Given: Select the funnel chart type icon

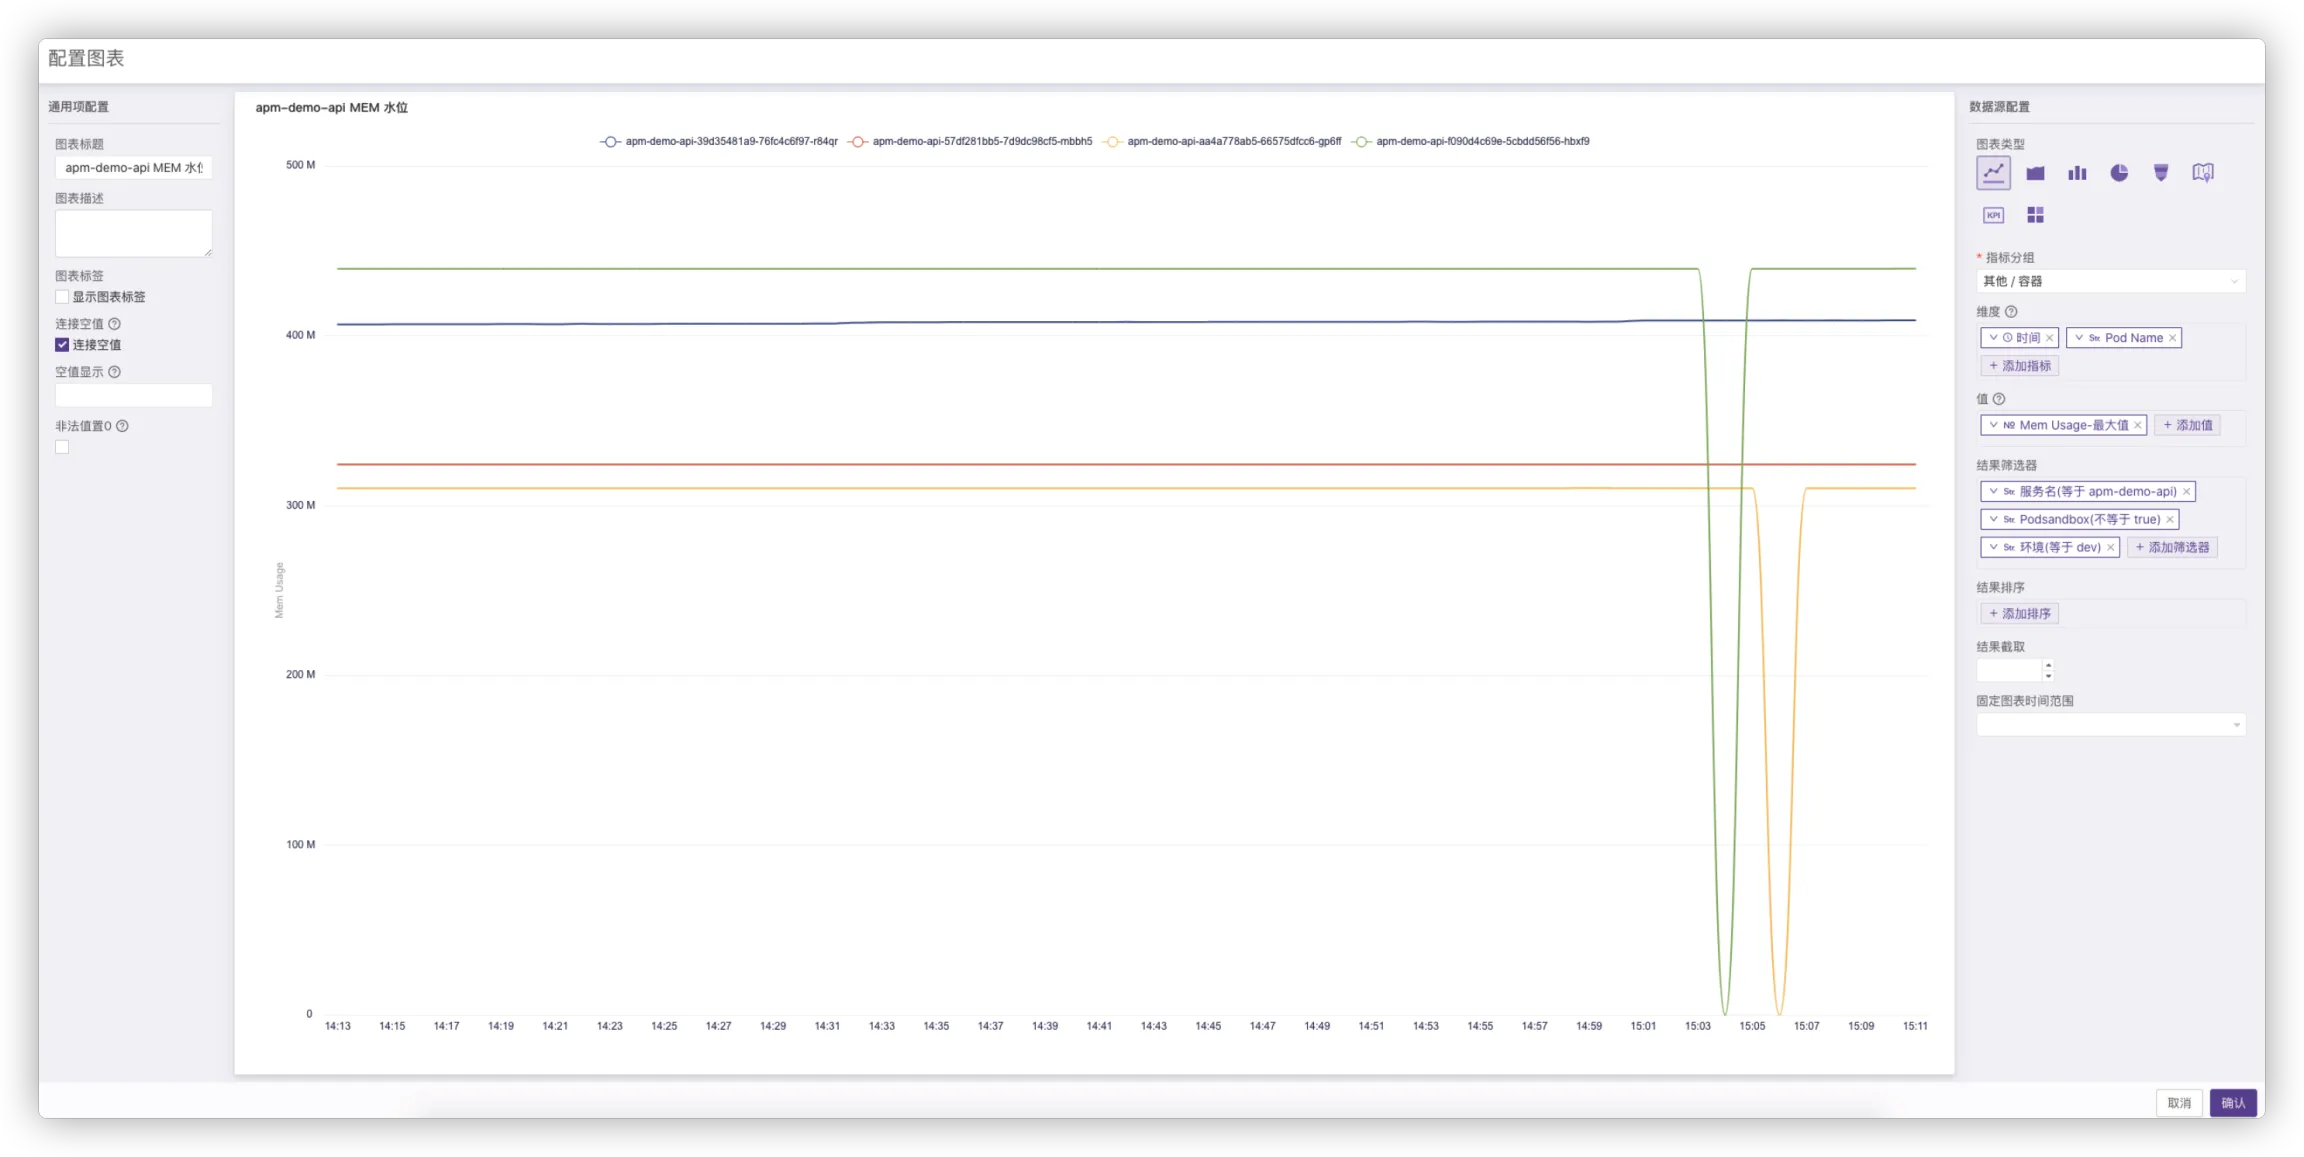Looking at the screenshot, I should [x=2161, y=173].
